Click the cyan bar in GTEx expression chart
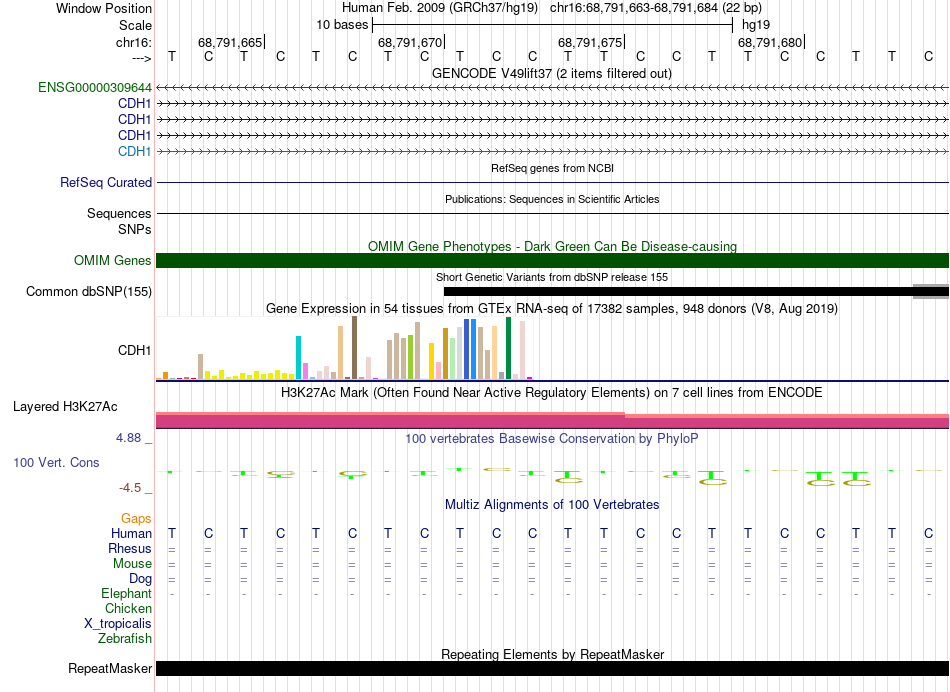This screenshot has width=950, height=692. click(299, 357)
